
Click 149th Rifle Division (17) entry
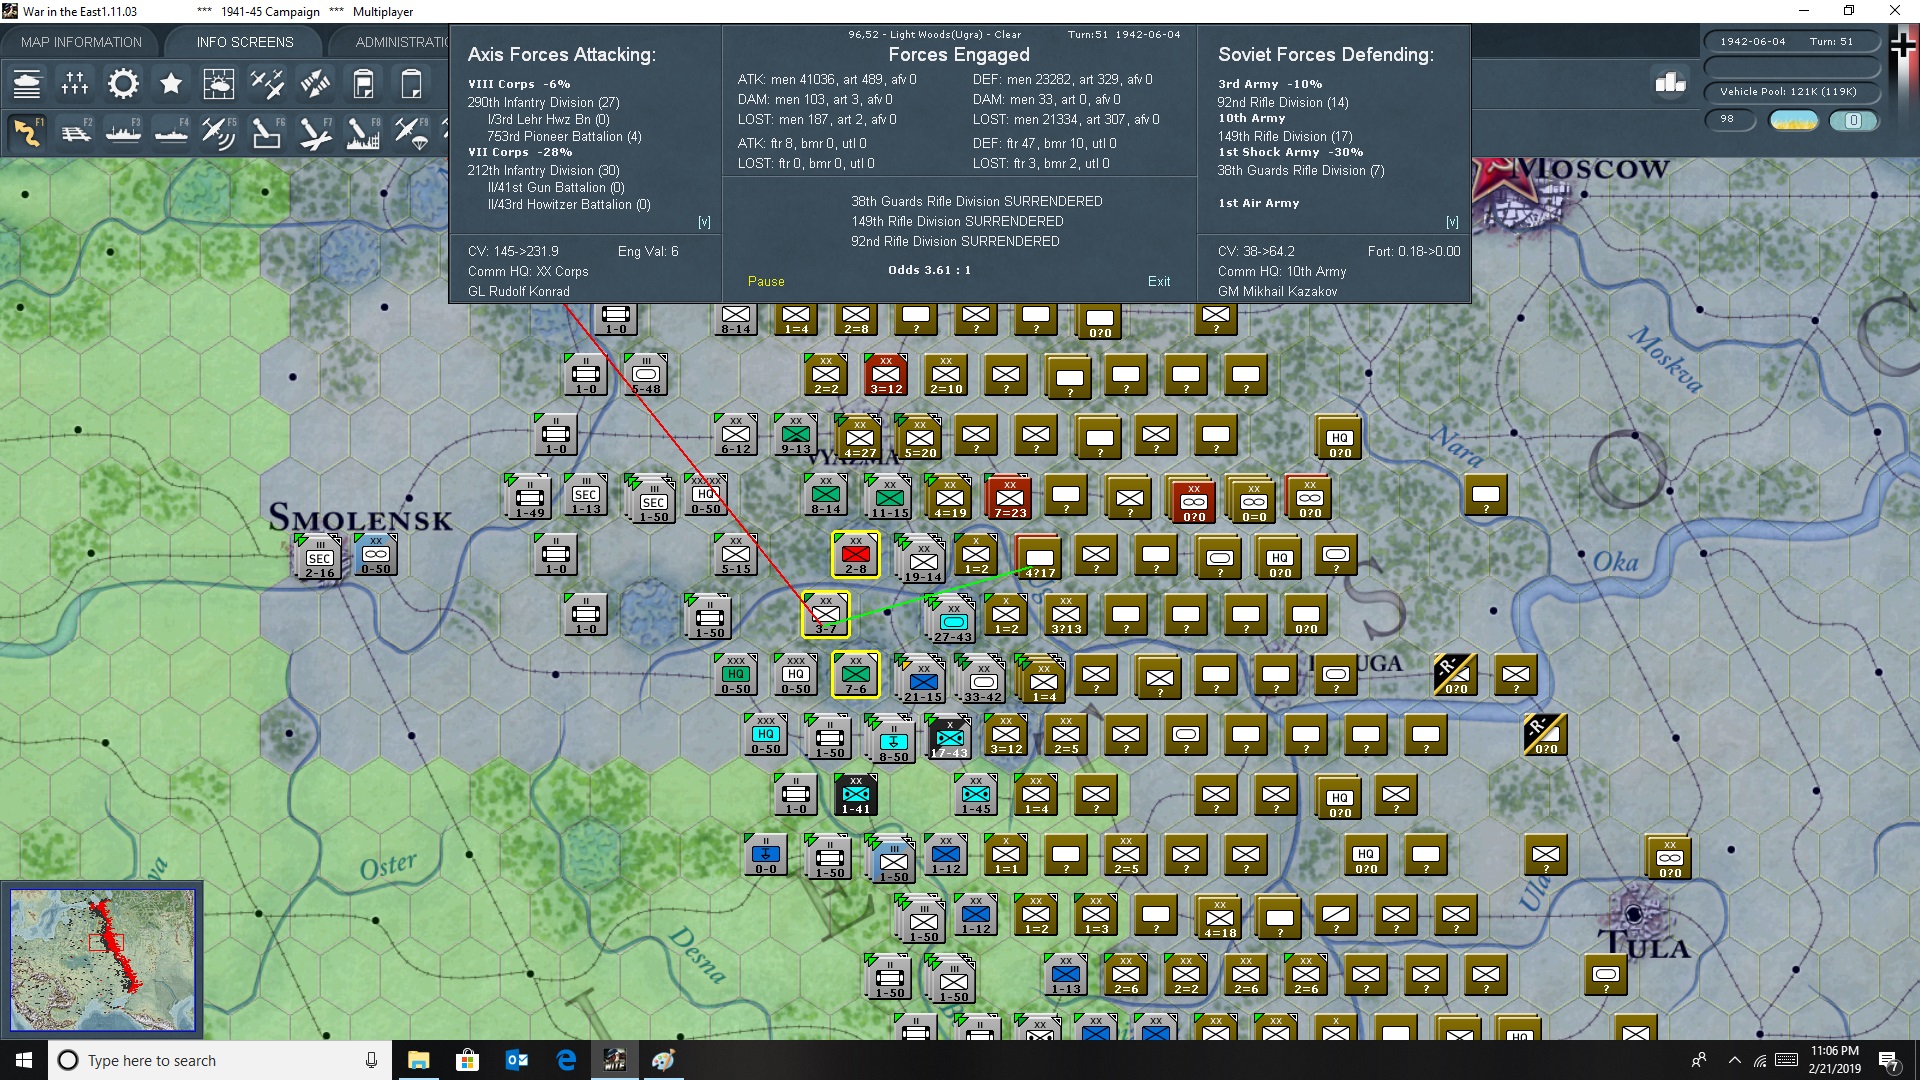pos(1285,136)
